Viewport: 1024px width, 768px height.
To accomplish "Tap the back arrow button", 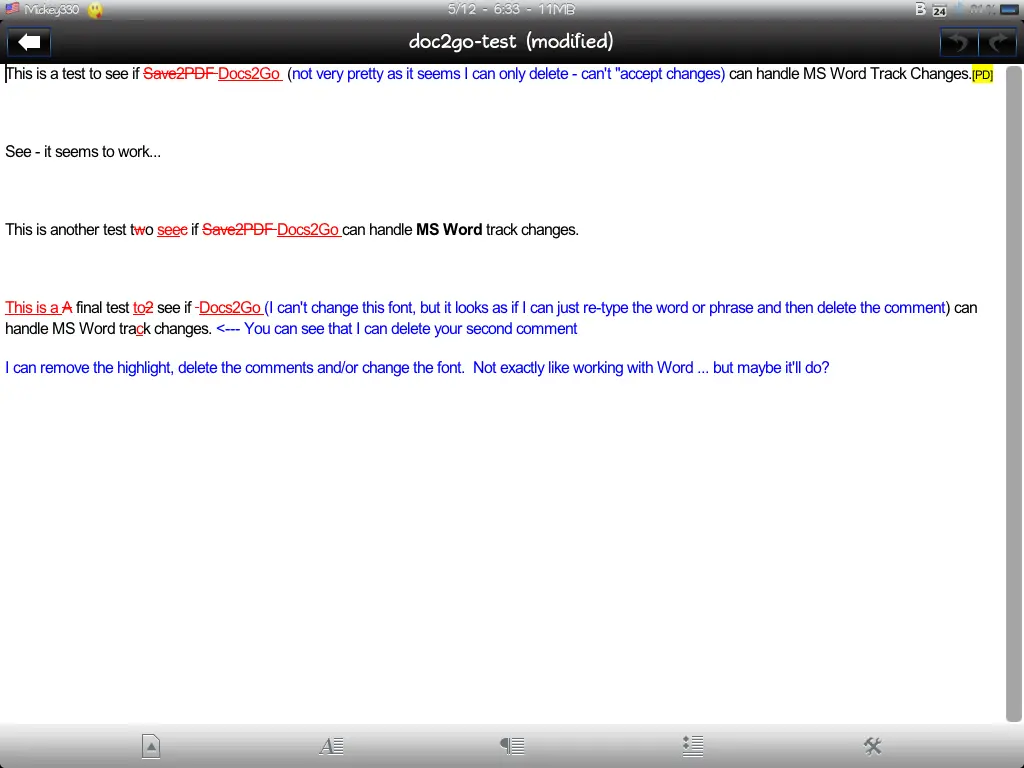I will 30,42.
